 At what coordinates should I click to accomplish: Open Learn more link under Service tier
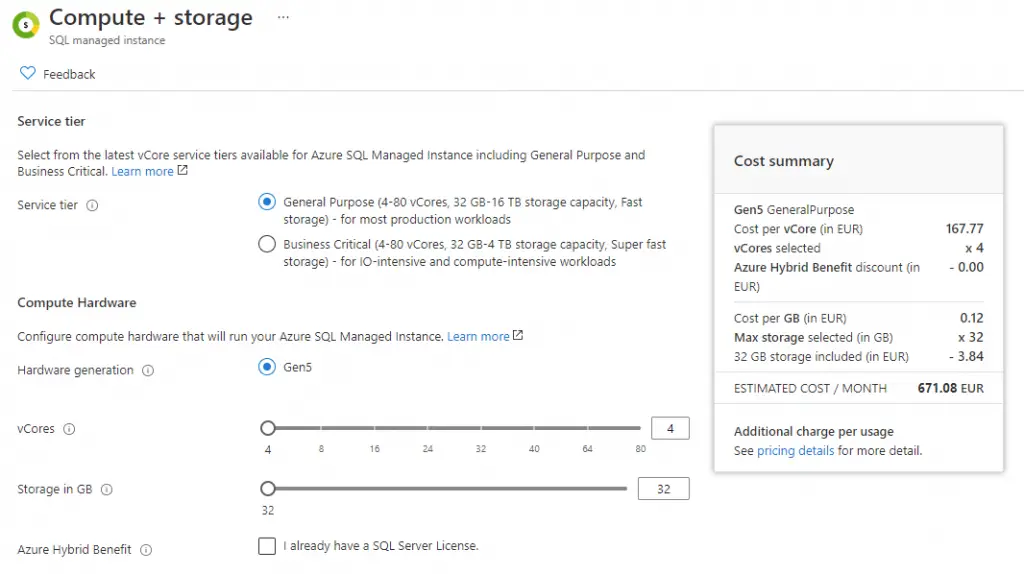(142, 171)
